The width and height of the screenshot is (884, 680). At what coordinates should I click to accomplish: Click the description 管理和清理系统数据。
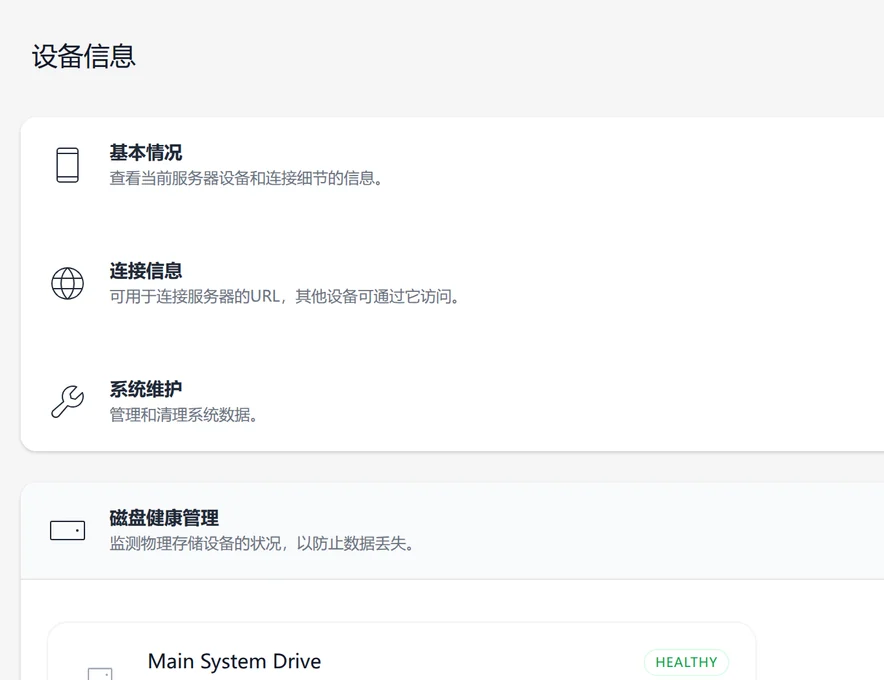click(x=184, y=415)
